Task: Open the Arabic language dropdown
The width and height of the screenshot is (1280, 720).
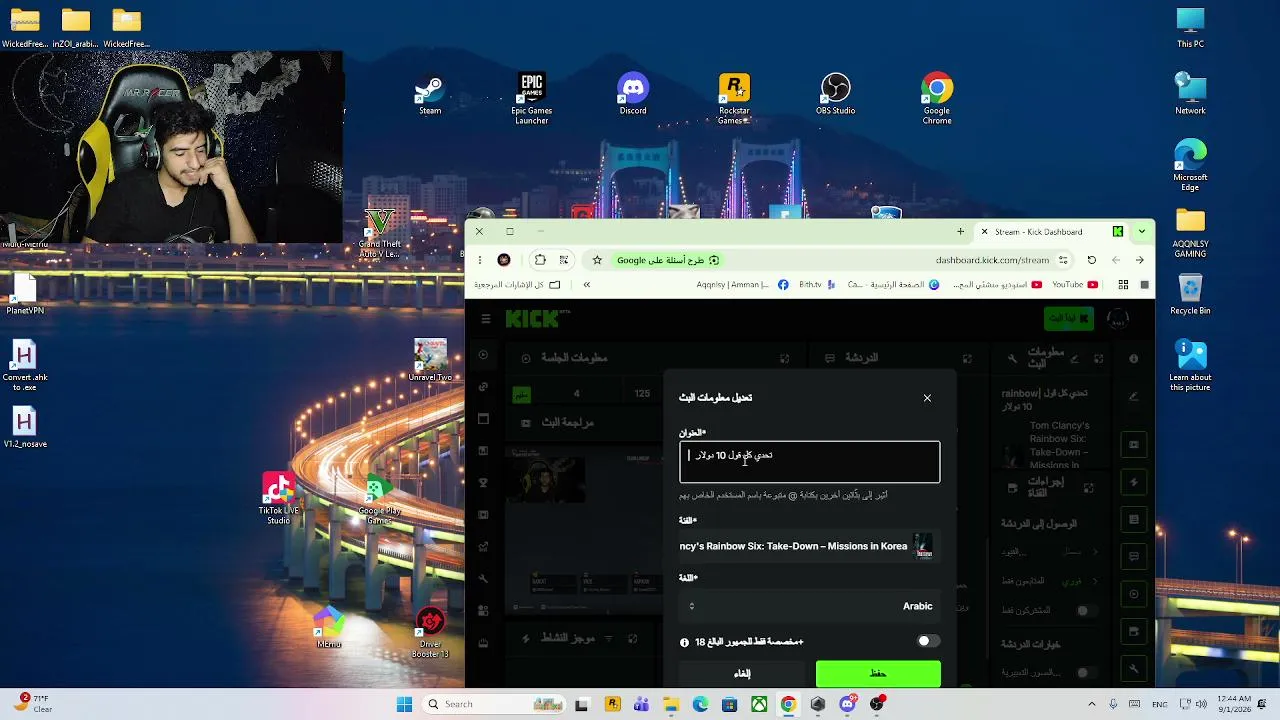Action: pyautogui.click(x=809, y=606)
